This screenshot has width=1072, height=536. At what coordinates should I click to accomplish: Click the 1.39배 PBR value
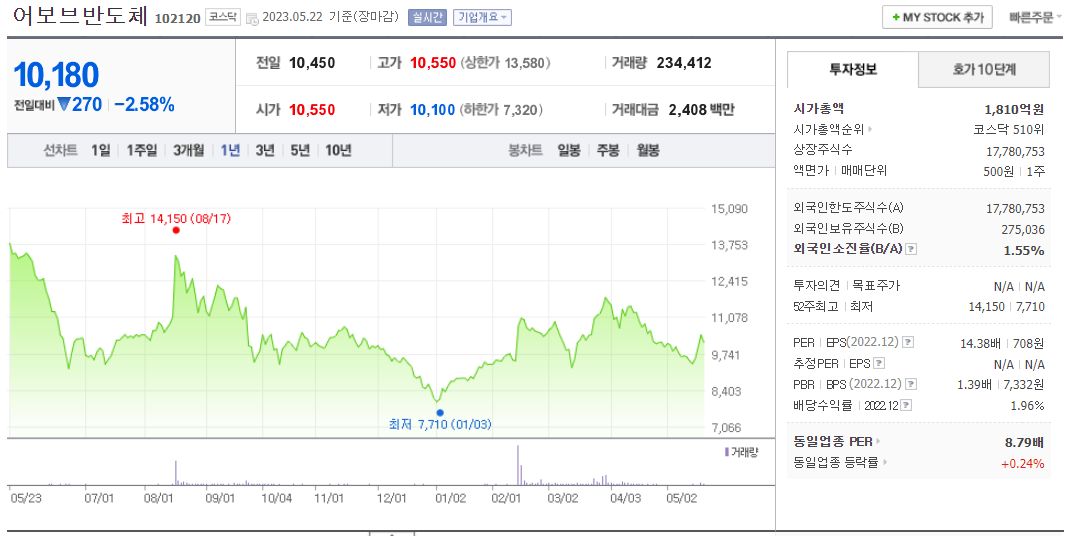tap(974, 384)
